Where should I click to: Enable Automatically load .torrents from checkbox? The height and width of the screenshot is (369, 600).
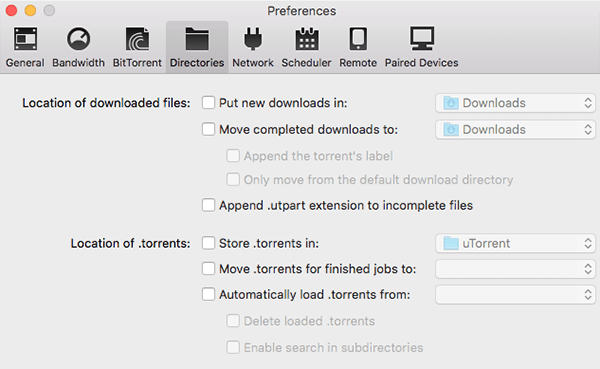209,294
